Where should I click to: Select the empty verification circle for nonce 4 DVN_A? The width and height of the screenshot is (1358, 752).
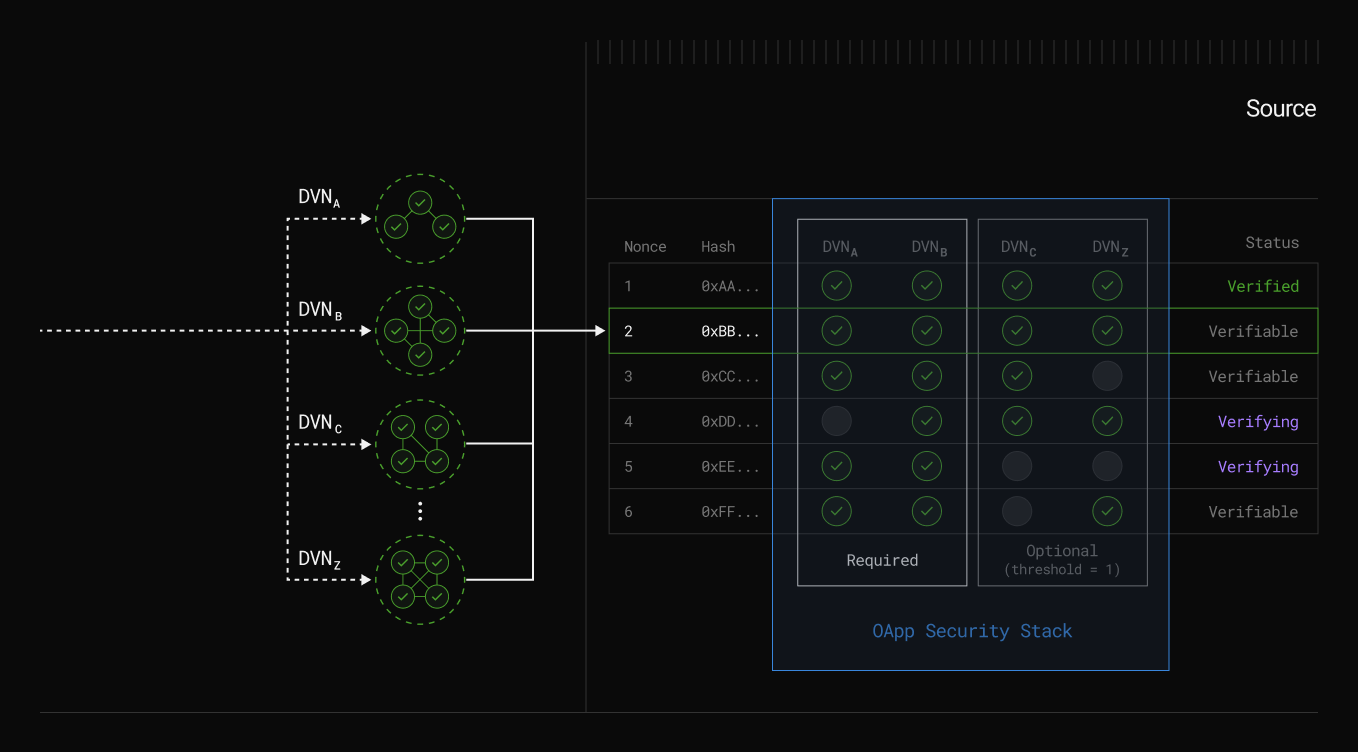(x=836, y=420)
